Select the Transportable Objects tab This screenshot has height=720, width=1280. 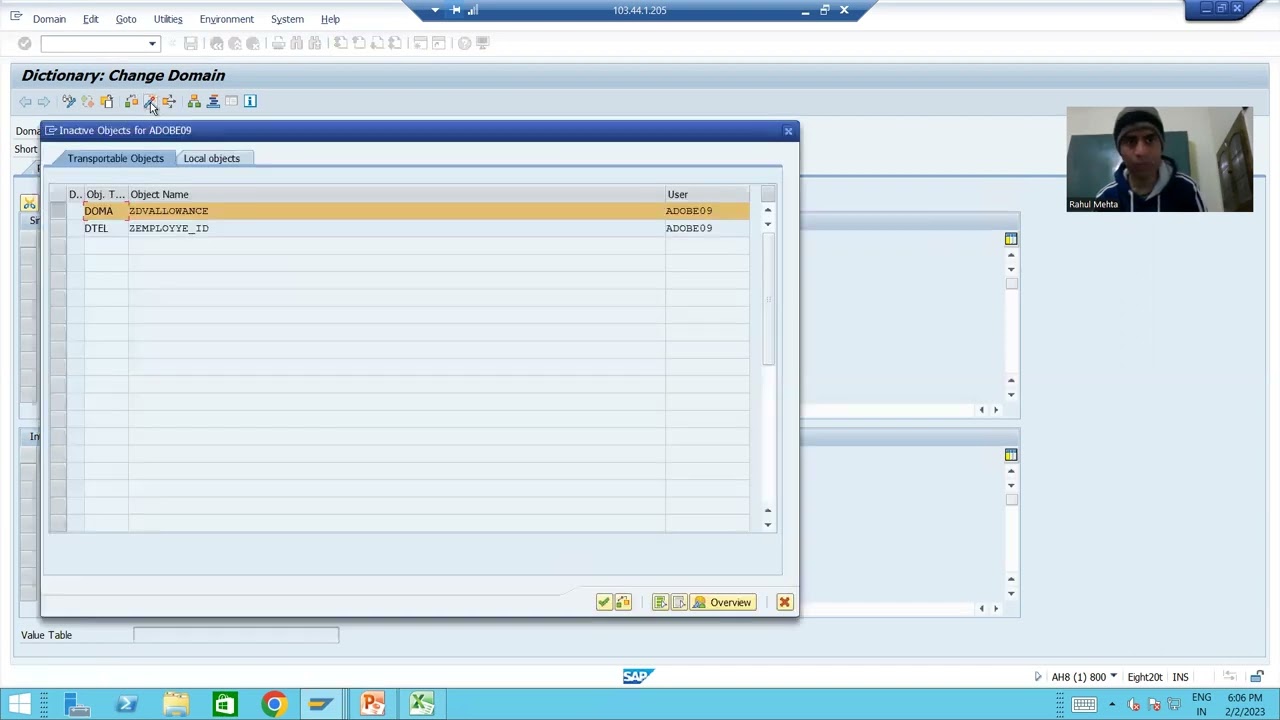coord(115,158)
